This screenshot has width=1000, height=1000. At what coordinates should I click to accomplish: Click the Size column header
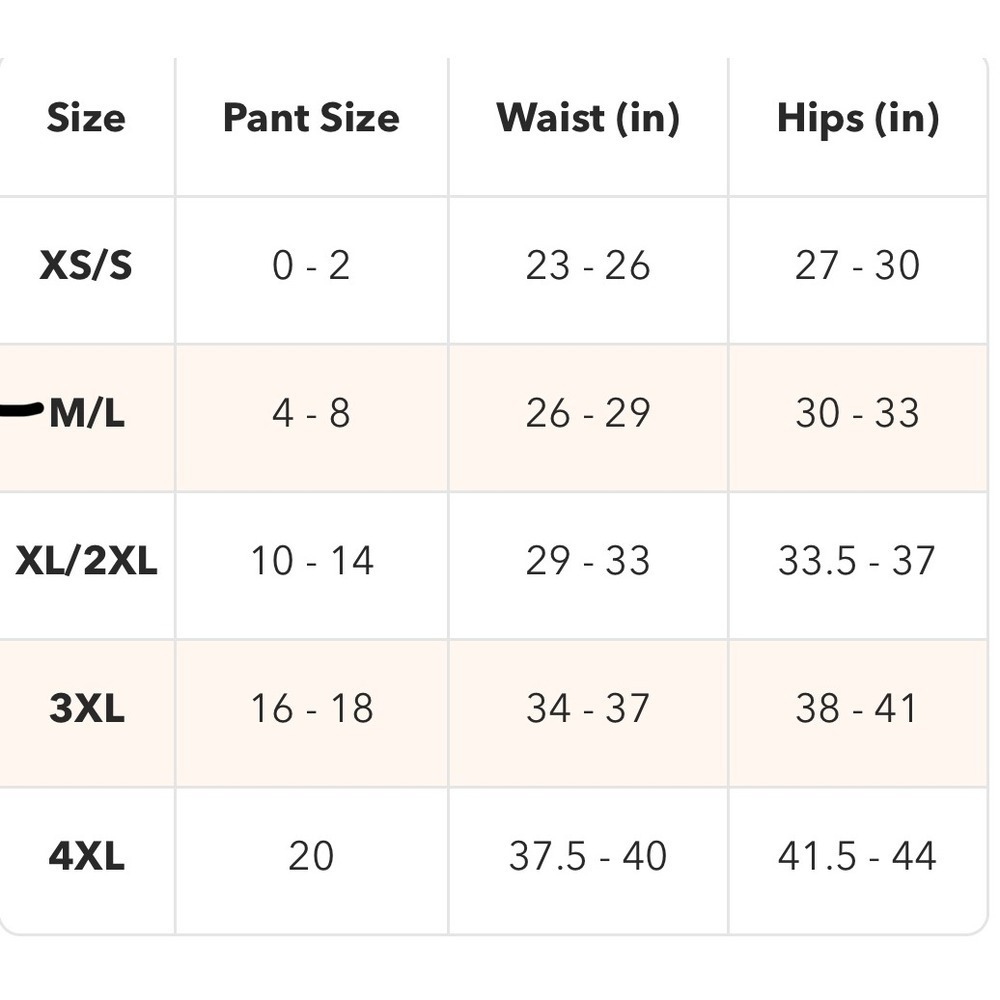[86, 119]
